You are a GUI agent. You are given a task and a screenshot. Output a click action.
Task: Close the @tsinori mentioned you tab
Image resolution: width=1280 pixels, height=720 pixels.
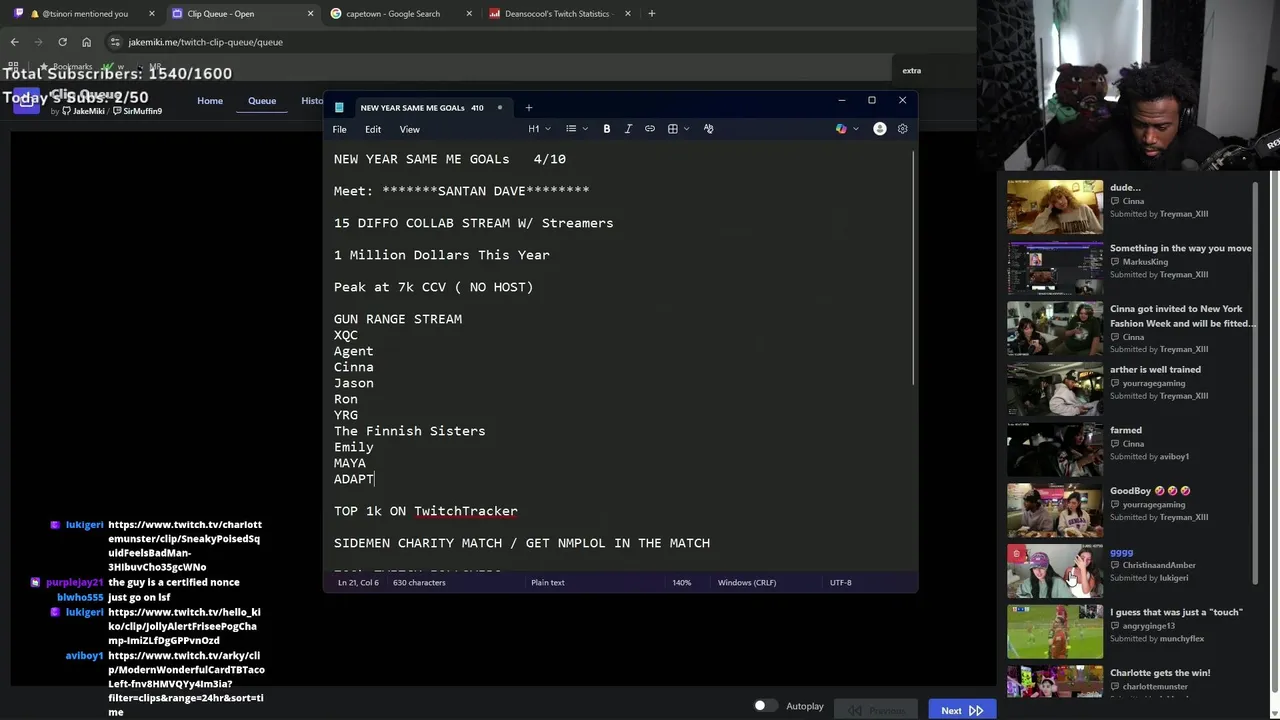point(152,14)
